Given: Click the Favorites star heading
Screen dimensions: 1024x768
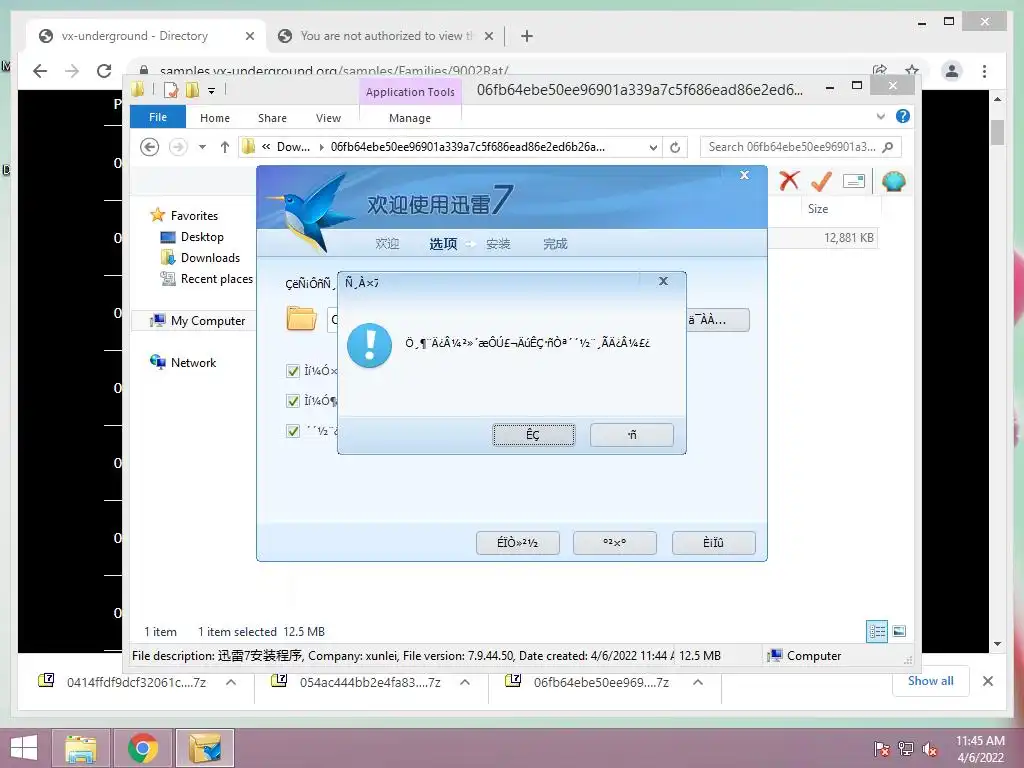Looking at the screenshot, I should (194, 216).
